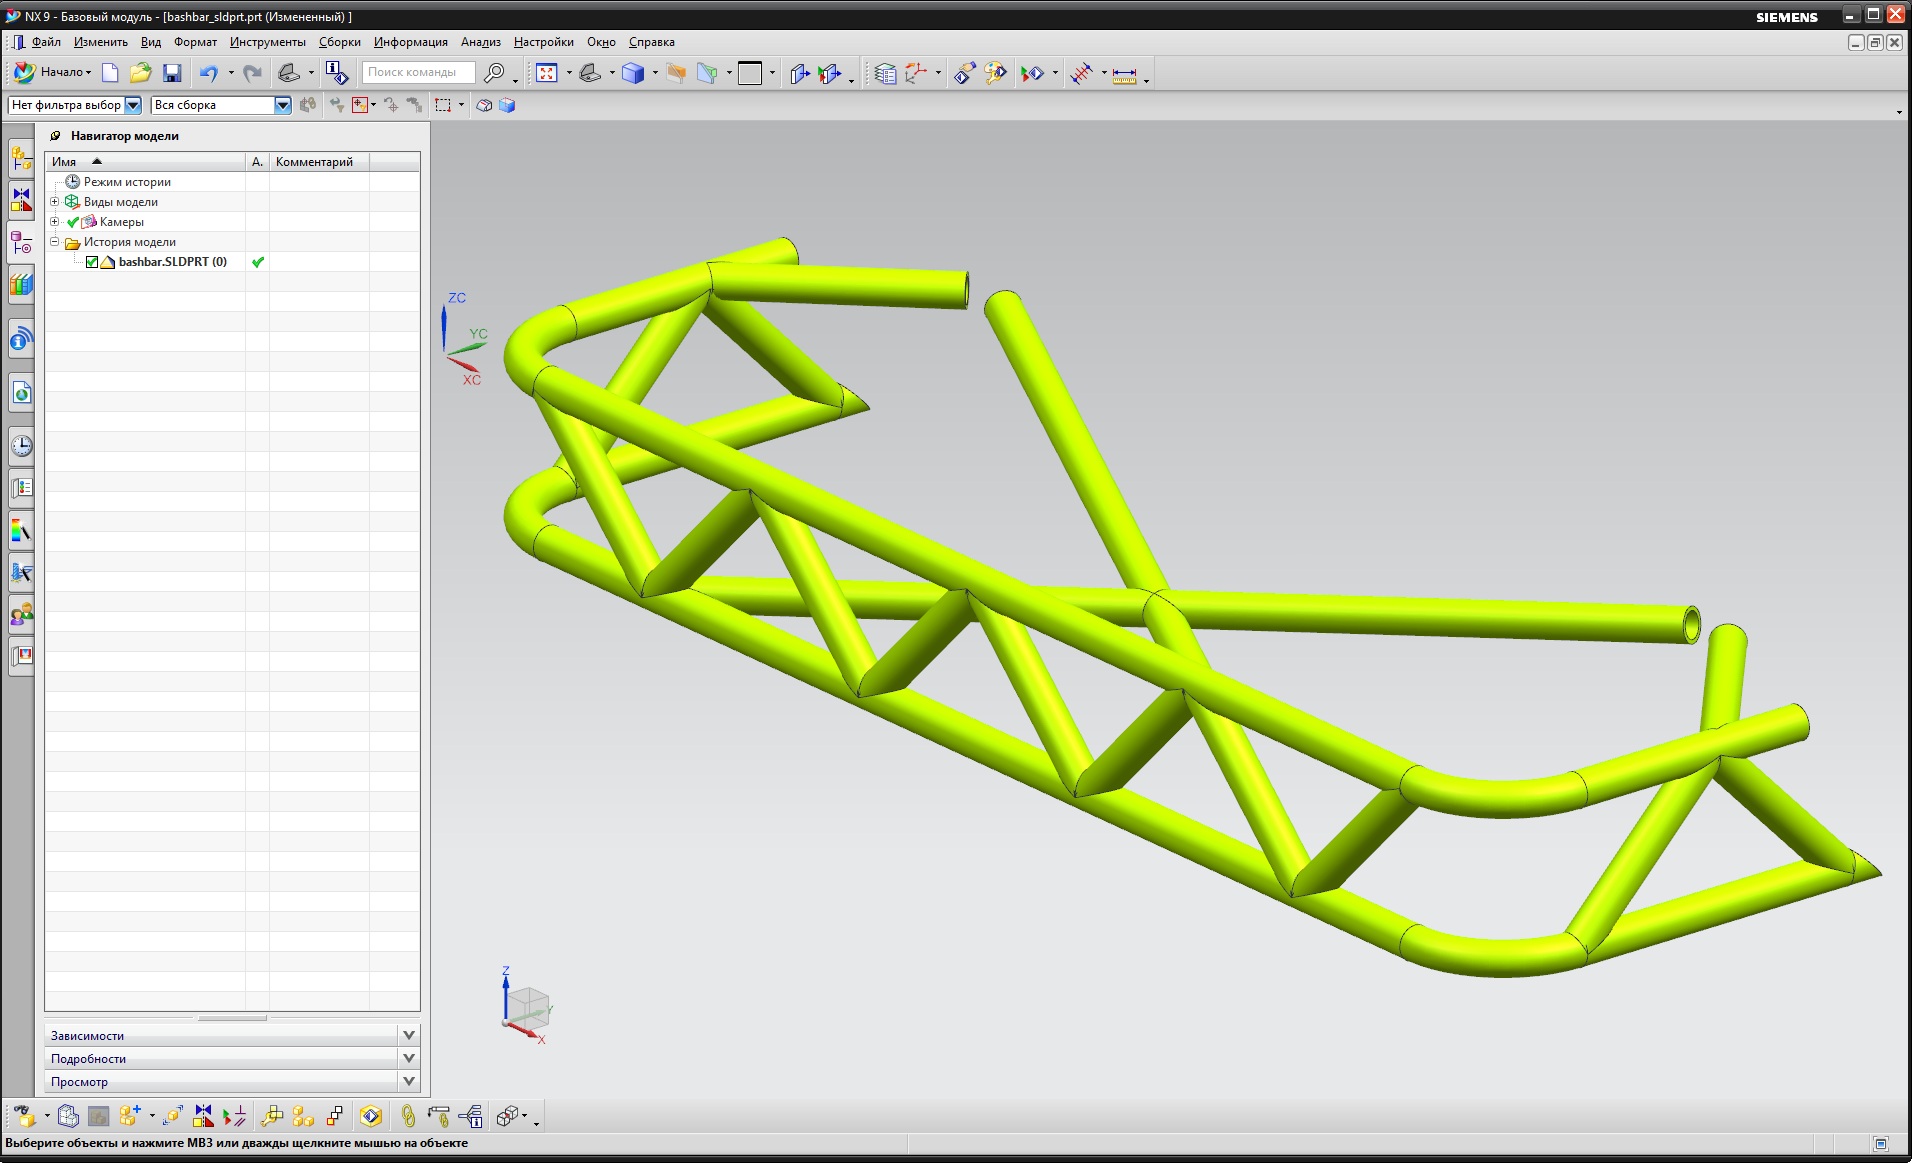Open the undo history dropdown arrow
The image size is (1912, 1163).
231,73
